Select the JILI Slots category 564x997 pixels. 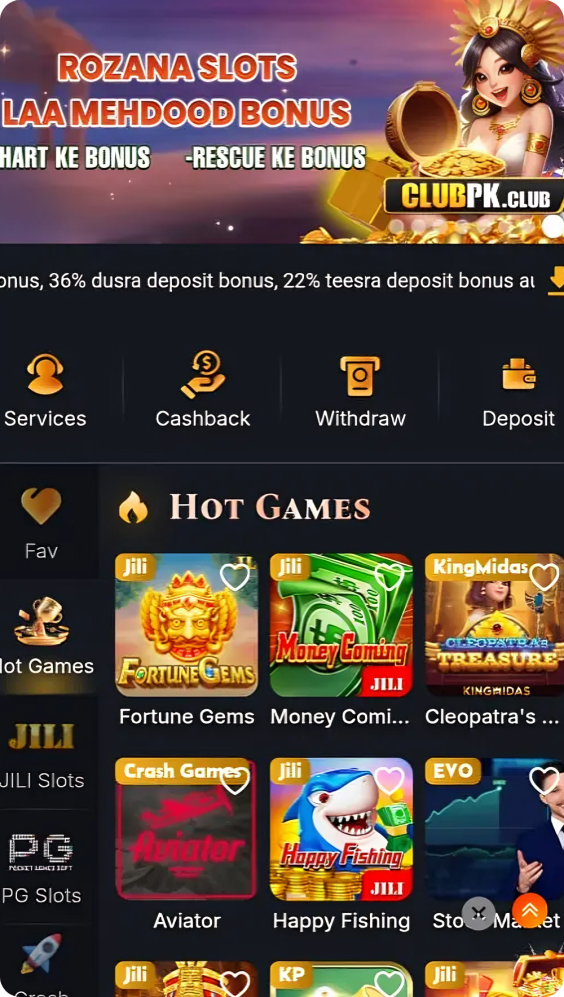41,752
